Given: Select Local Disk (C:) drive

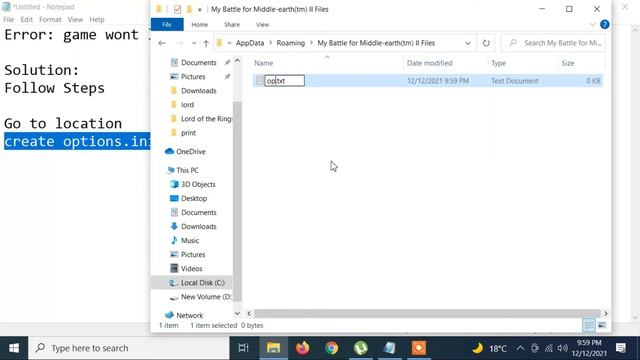Looking at the screenshot, I should [202, 282].
